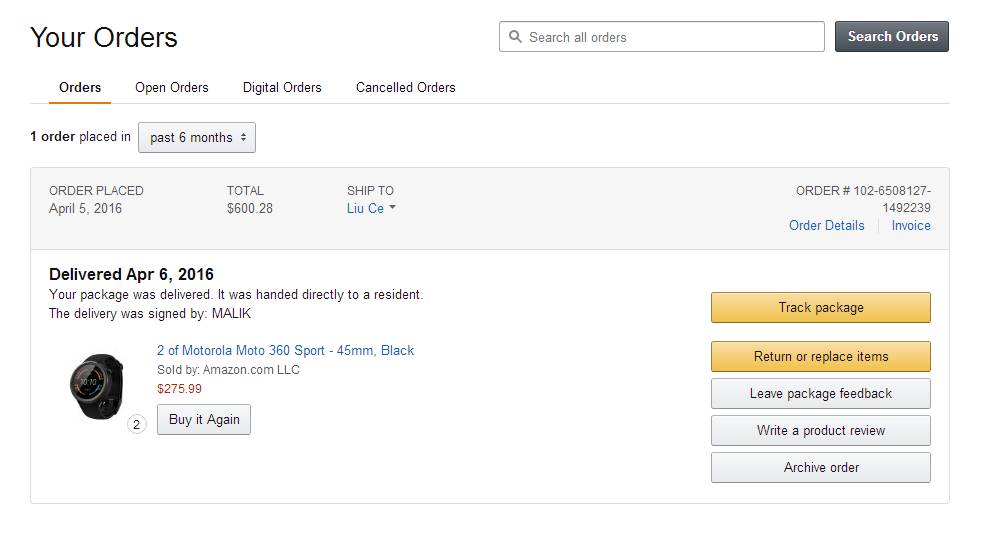Screen dimensions: 994x539
Task: Click the Track package button
Action: click(820, 308)
